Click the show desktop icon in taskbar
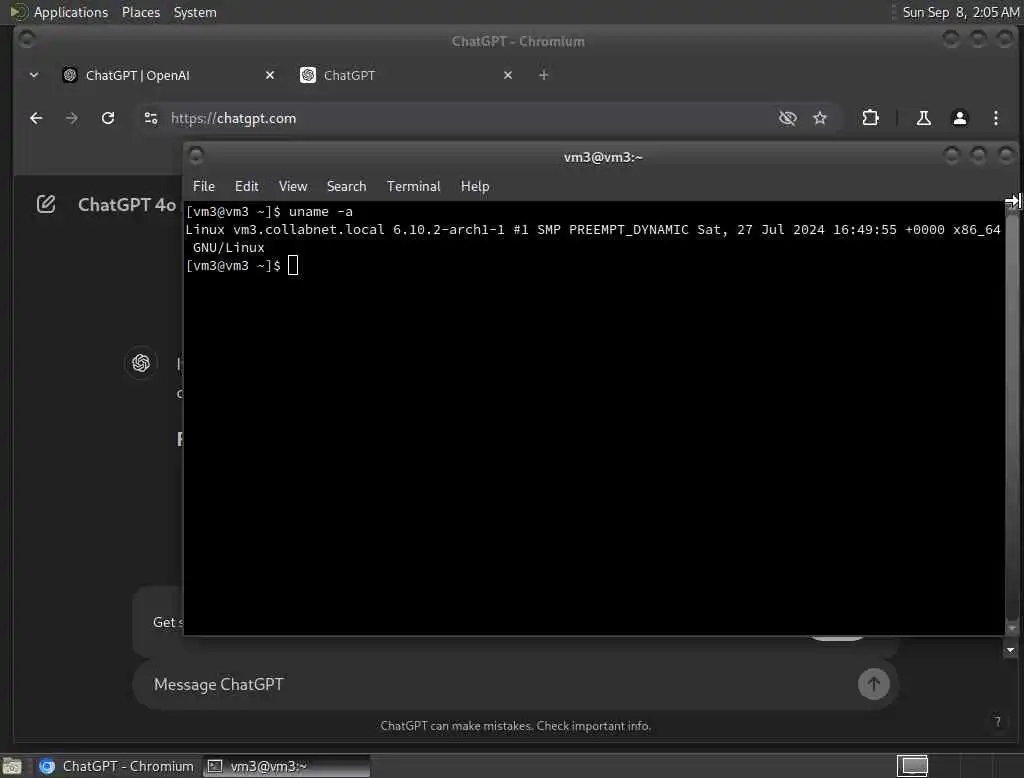This screenshot has height=778, width=1024. coord(12,766)
